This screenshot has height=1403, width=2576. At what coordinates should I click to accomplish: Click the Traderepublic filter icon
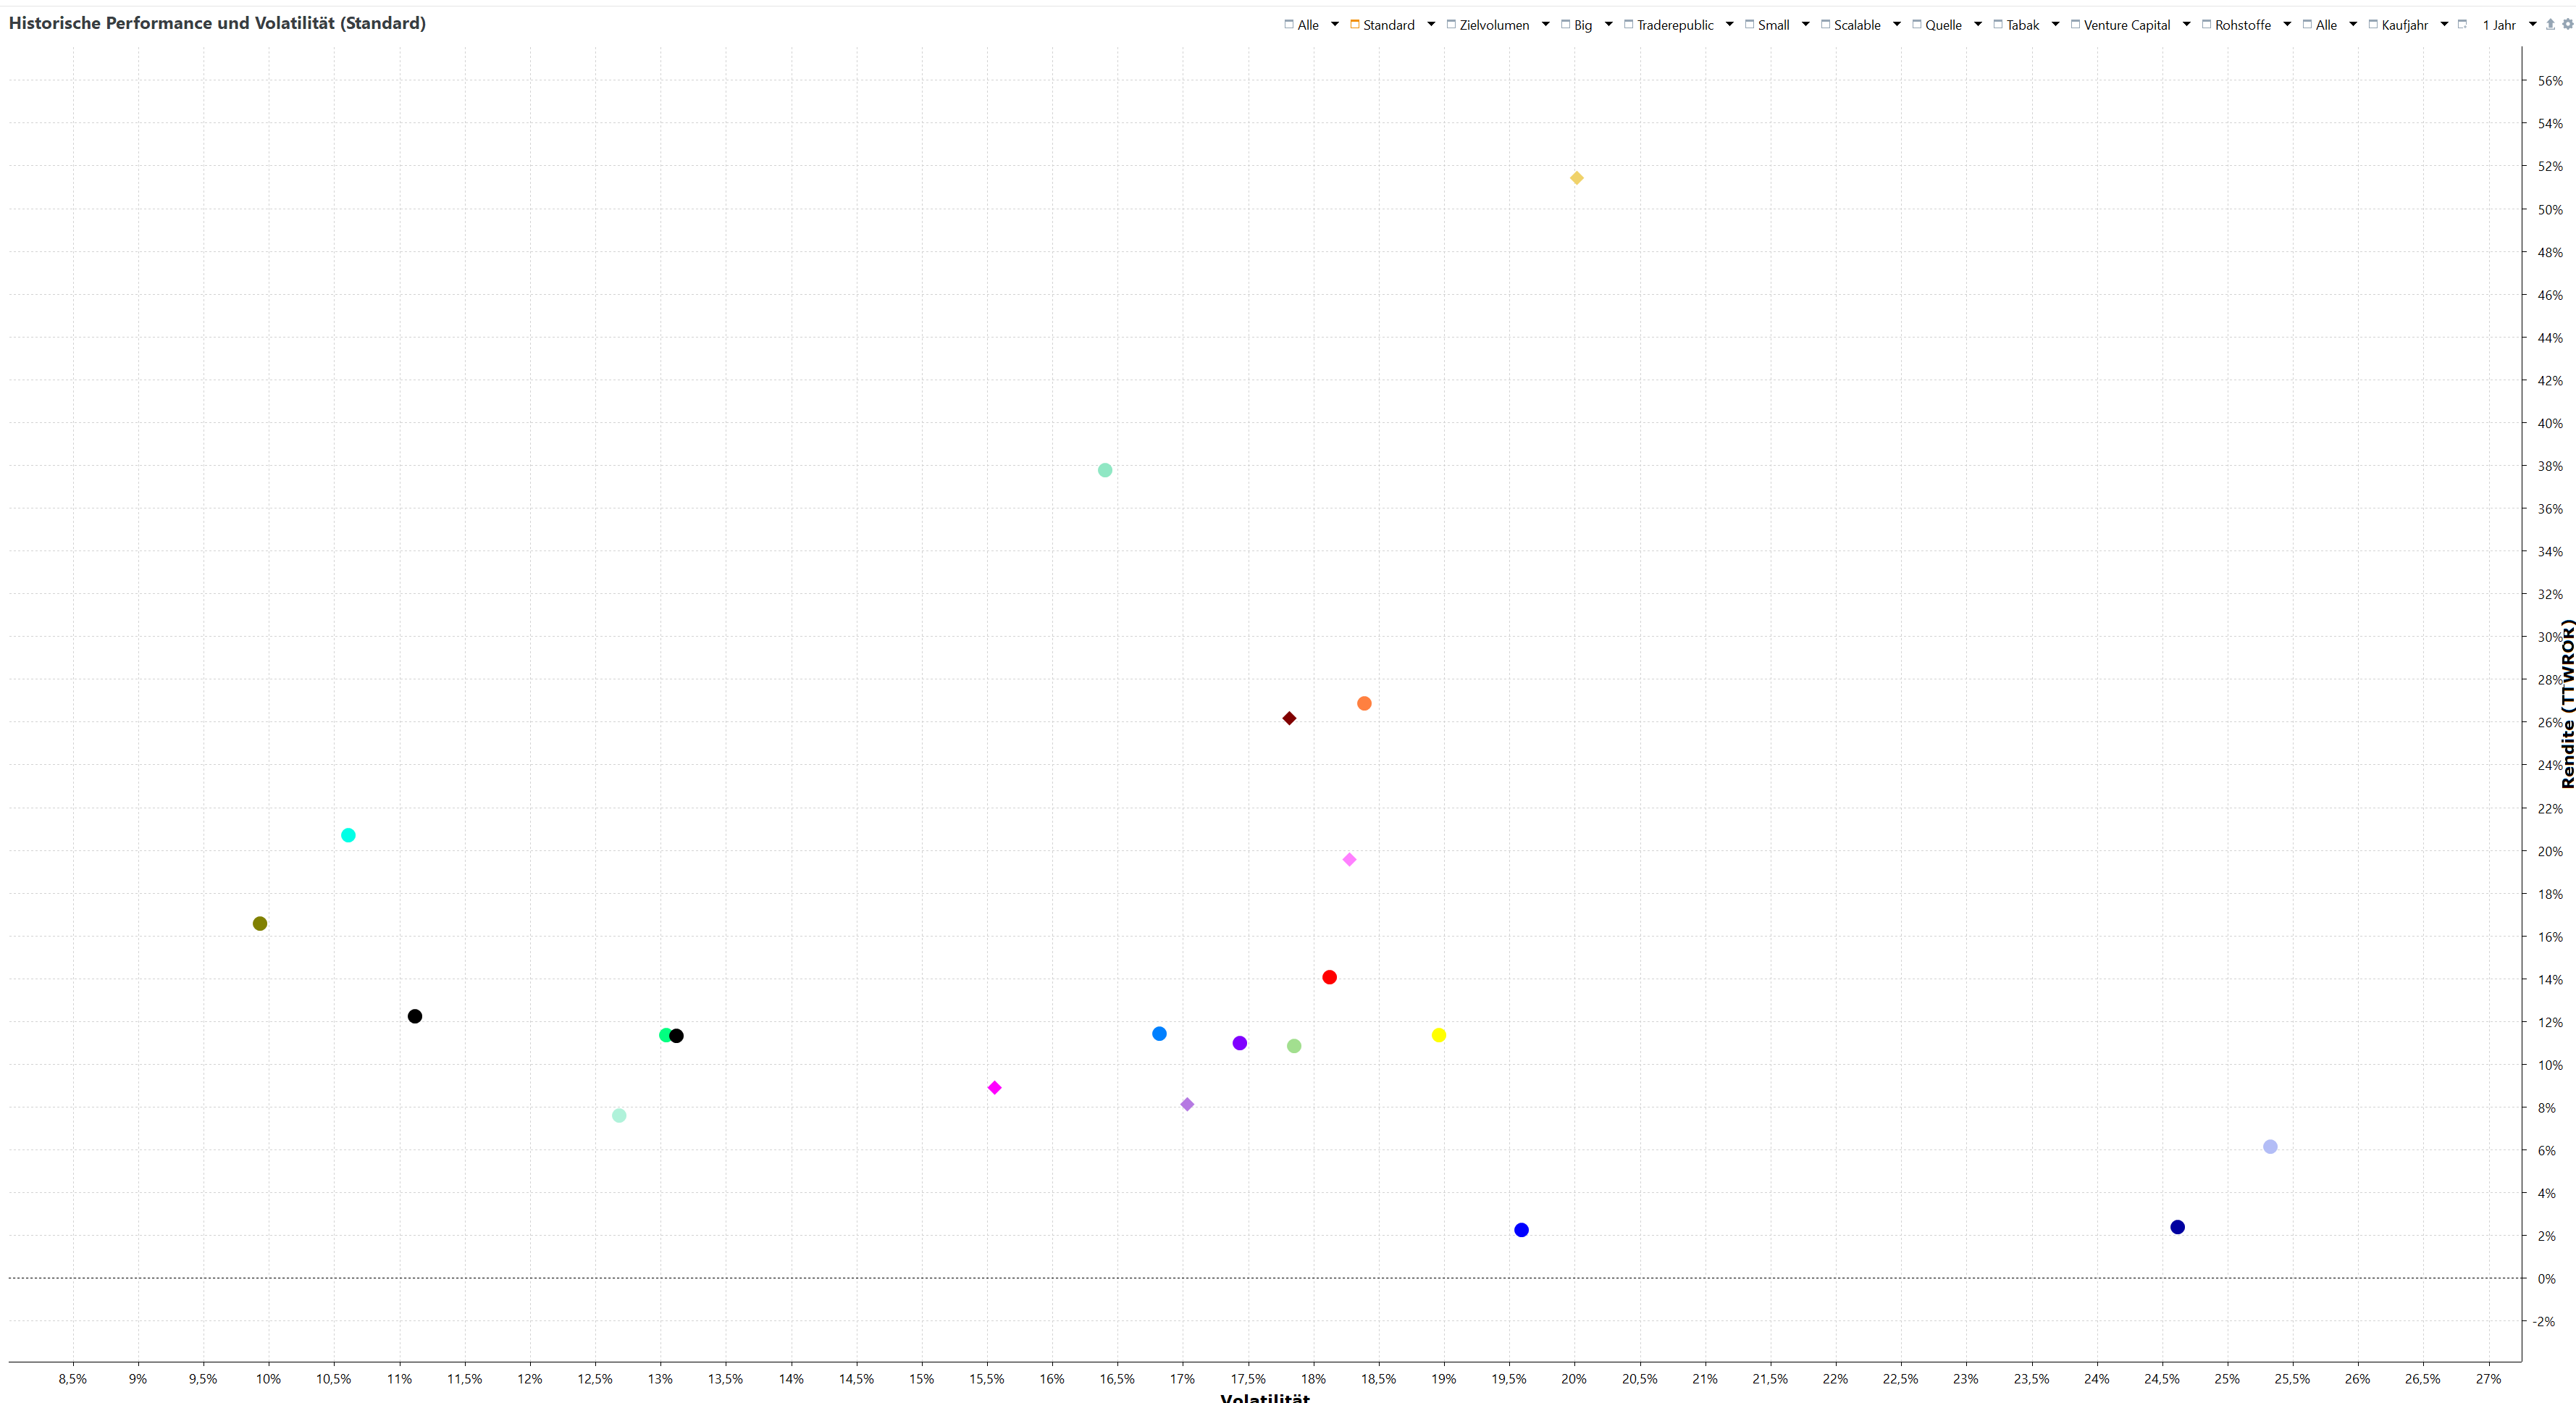(x=1628, y=24)
